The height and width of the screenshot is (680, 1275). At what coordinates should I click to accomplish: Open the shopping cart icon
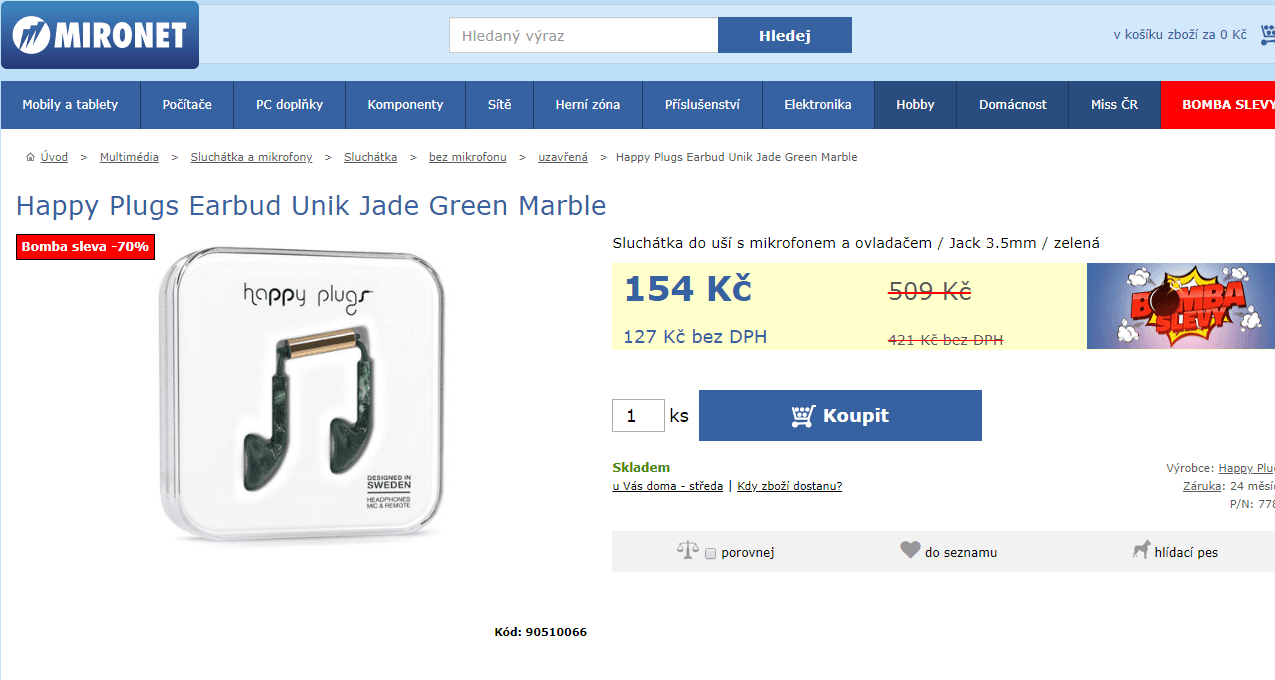(1267, 36)
